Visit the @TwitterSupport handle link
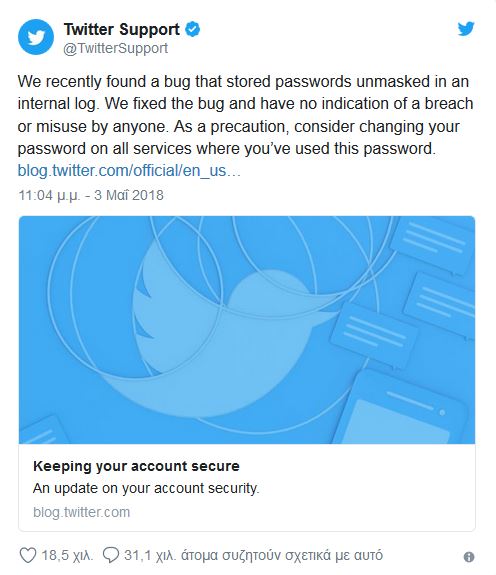 (x=115, y=48)
